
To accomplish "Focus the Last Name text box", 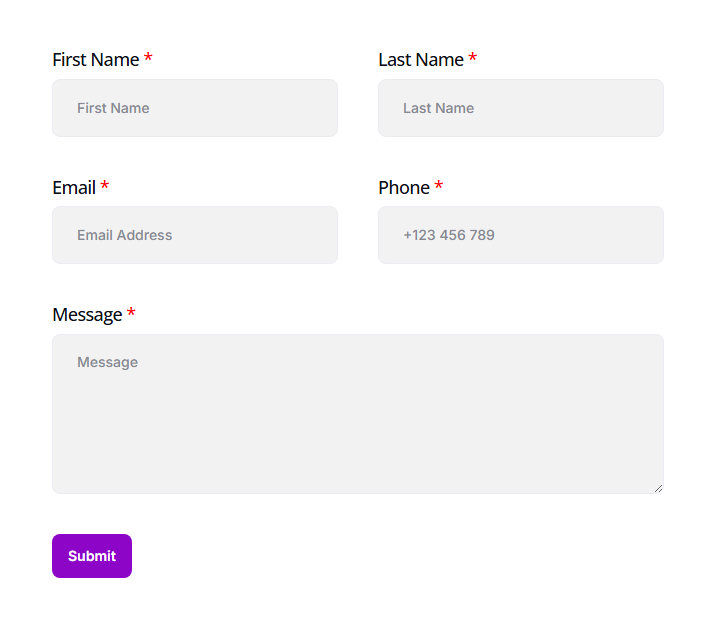I will tap(520, 108).
